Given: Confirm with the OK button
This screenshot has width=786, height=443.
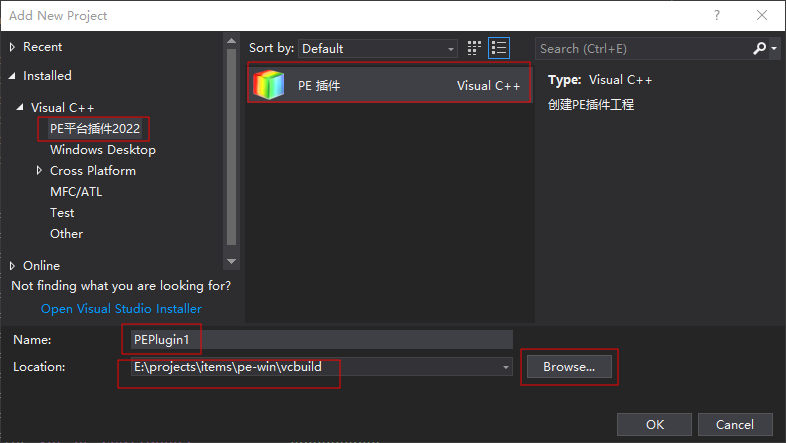Looking at the screenshot, I should (654, 424).
